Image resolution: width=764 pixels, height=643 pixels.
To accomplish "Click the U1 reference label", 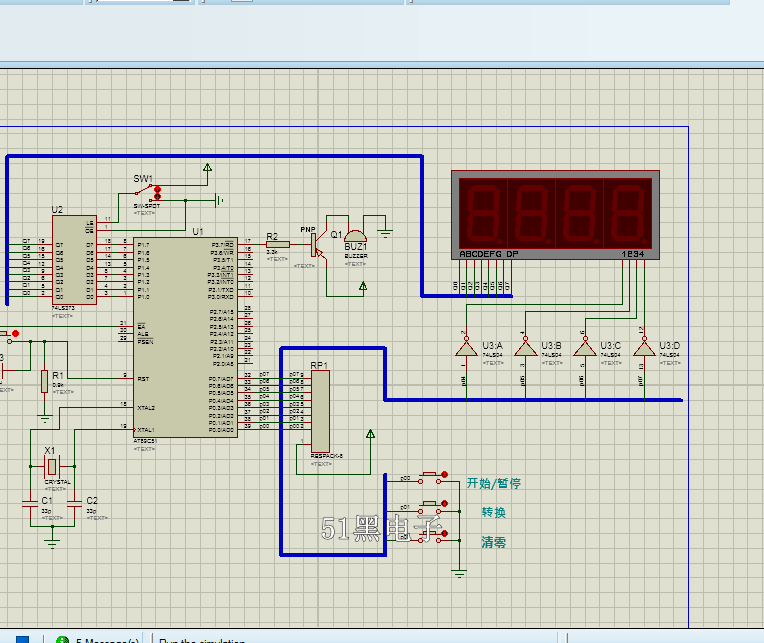I will coord(198,231).
